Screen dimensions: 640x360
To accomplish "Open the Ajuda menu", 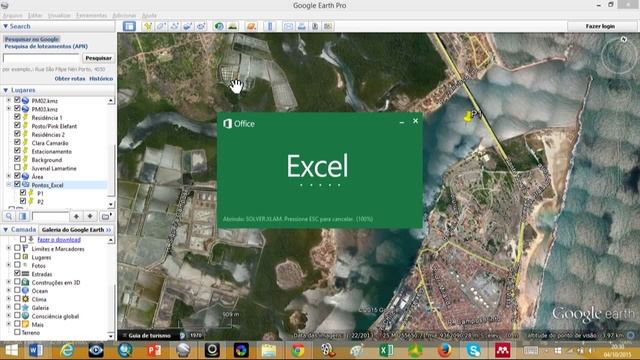I will 149,16.
